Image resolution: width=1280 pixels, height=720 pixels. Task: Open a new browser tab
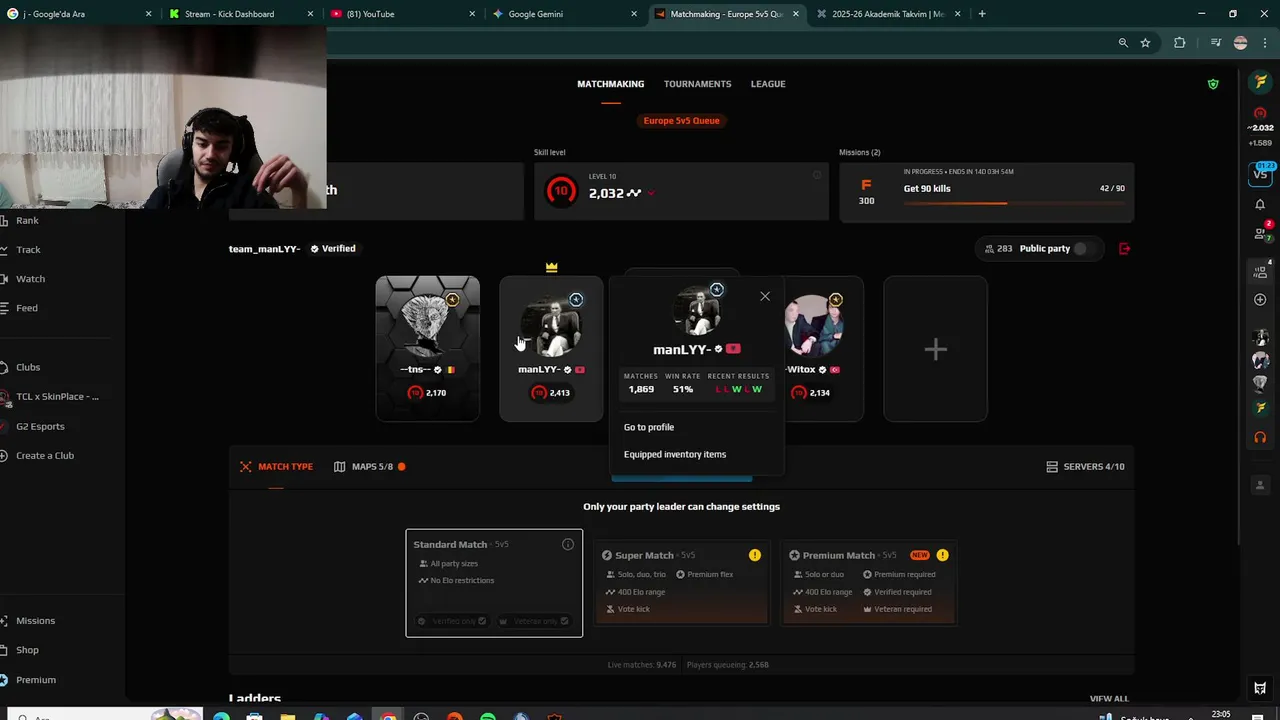[982, 14]
